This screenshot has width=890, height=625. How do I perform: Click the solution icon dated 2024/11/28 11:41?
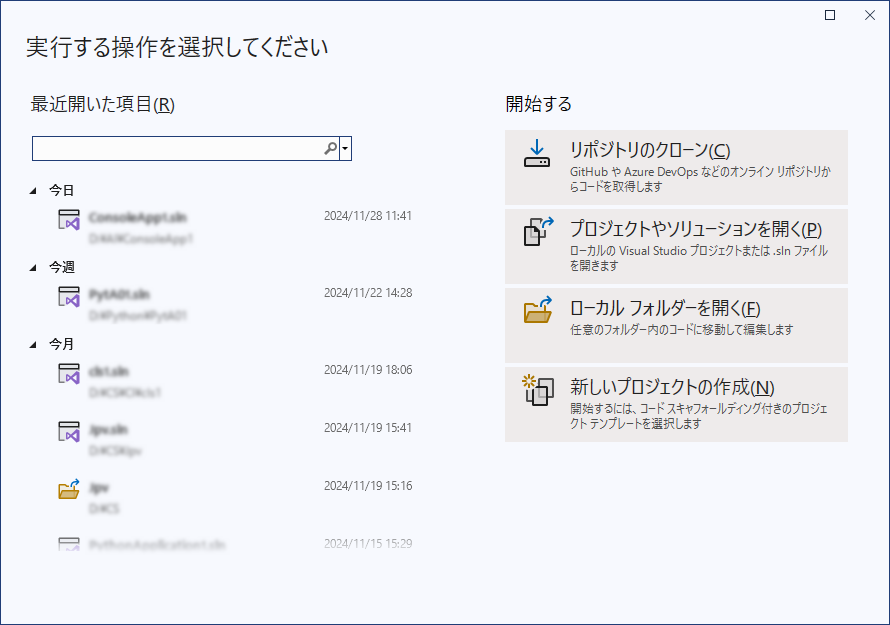(x=68, y=221)
